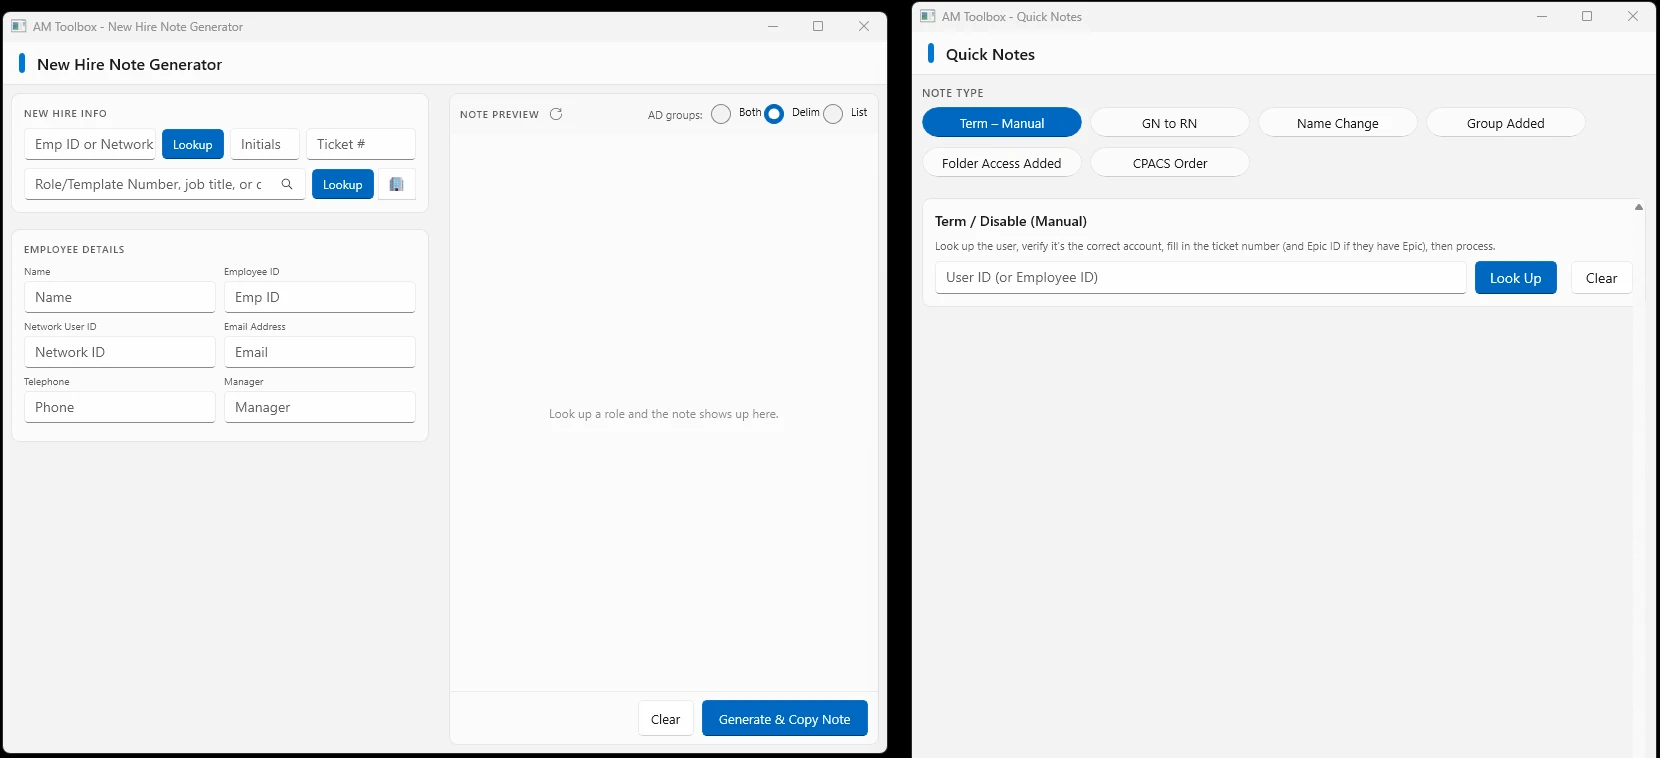1660x758 pixels.
Task: Open the Folder Access Added note type
Action: click(x=1002, y=163)
